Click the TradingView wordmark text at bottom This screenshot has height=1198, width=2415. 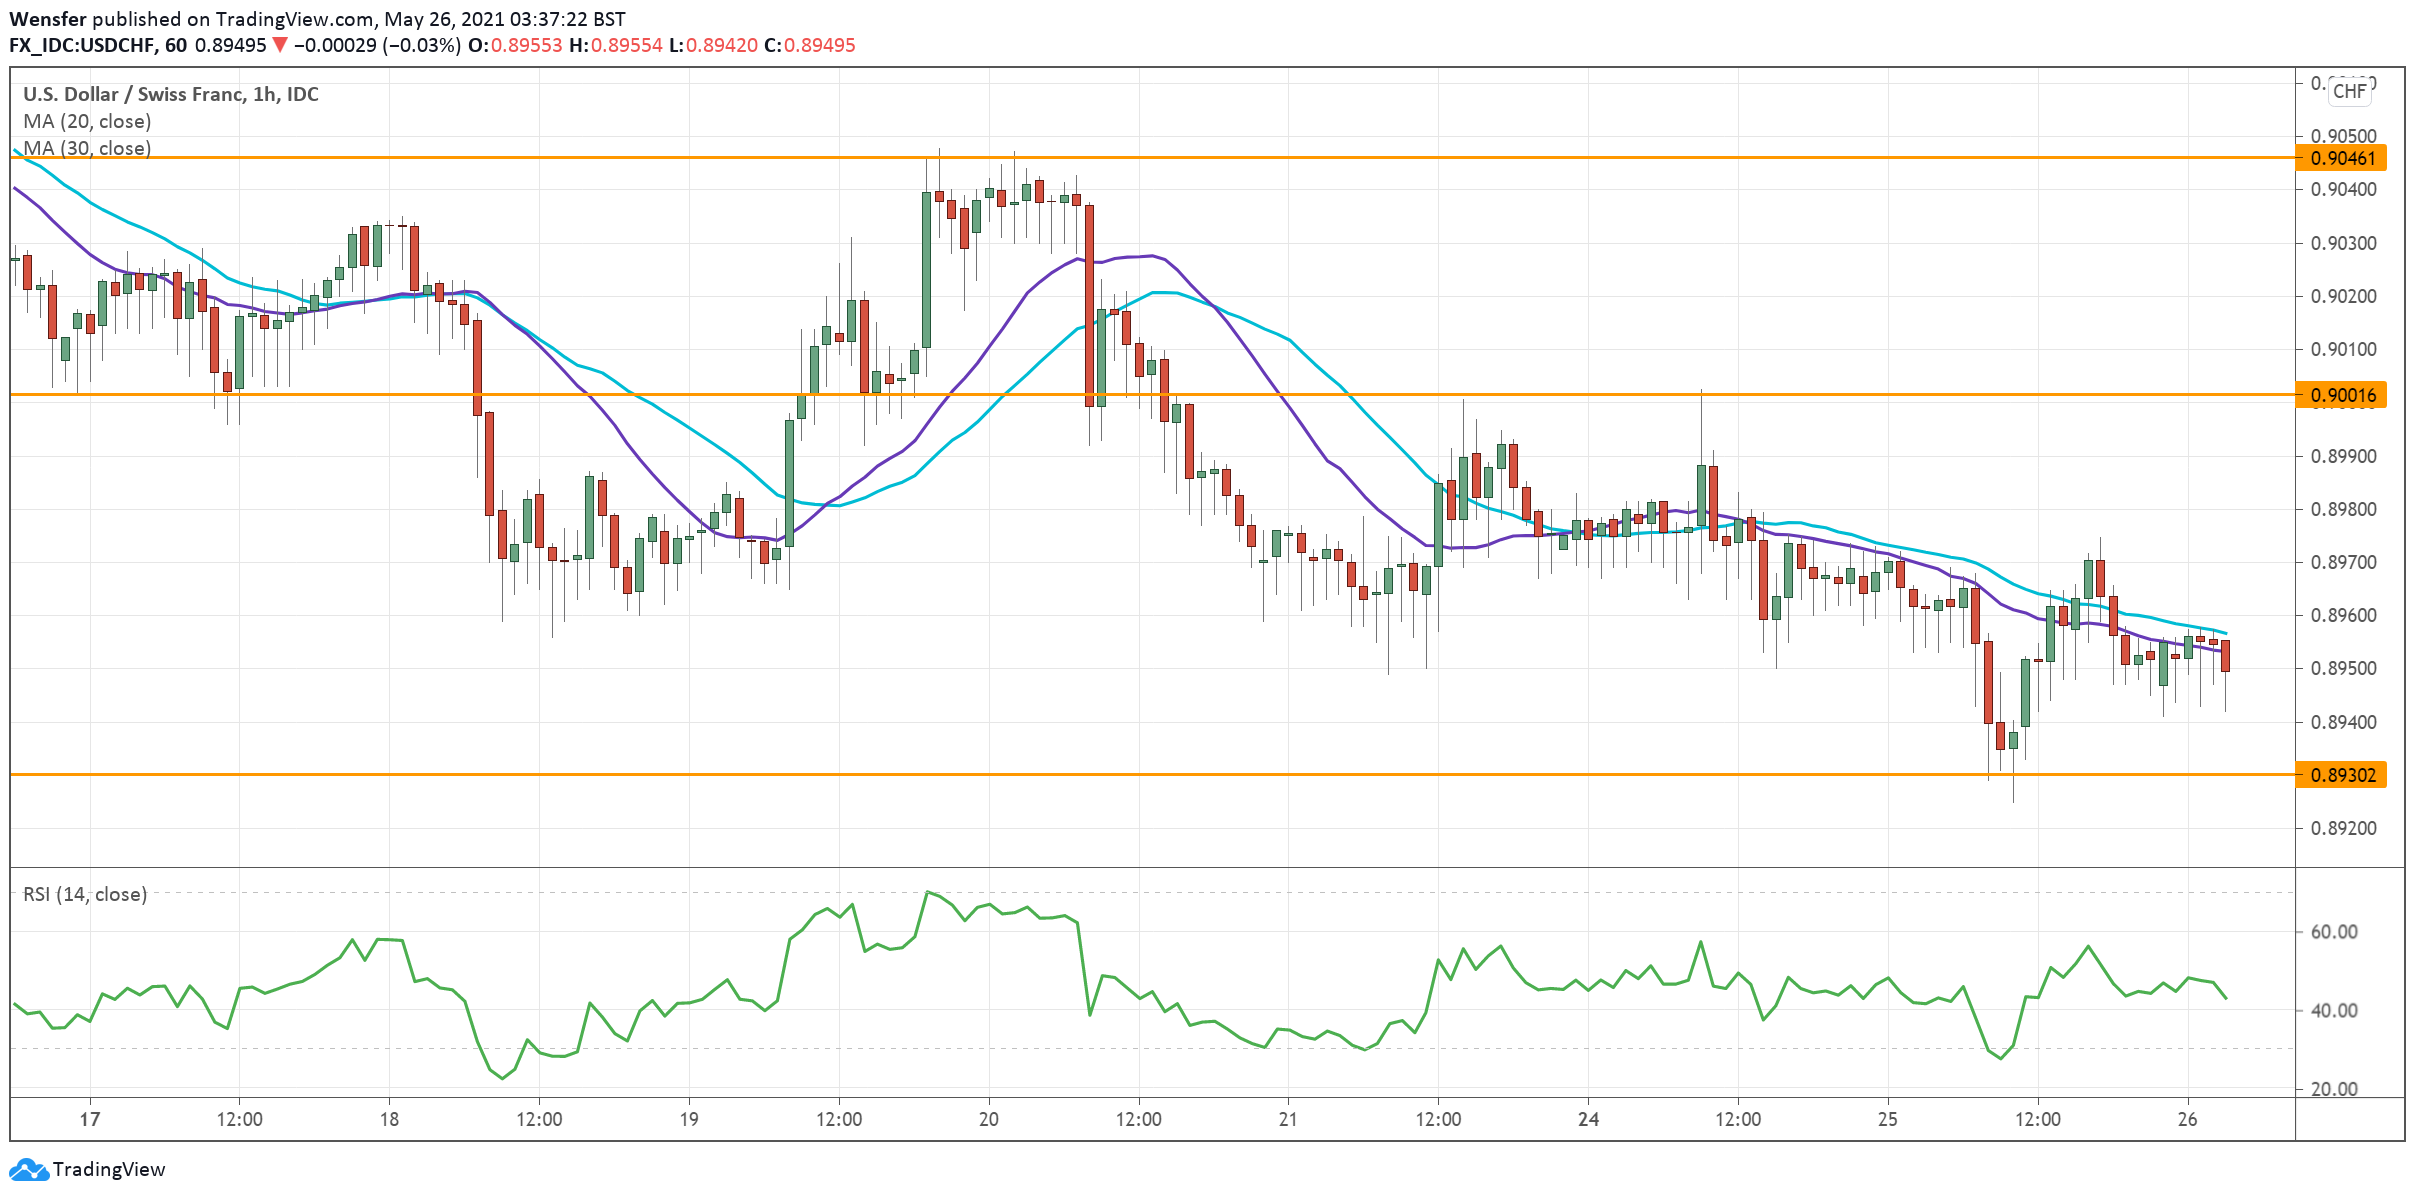pos(109,1169)
